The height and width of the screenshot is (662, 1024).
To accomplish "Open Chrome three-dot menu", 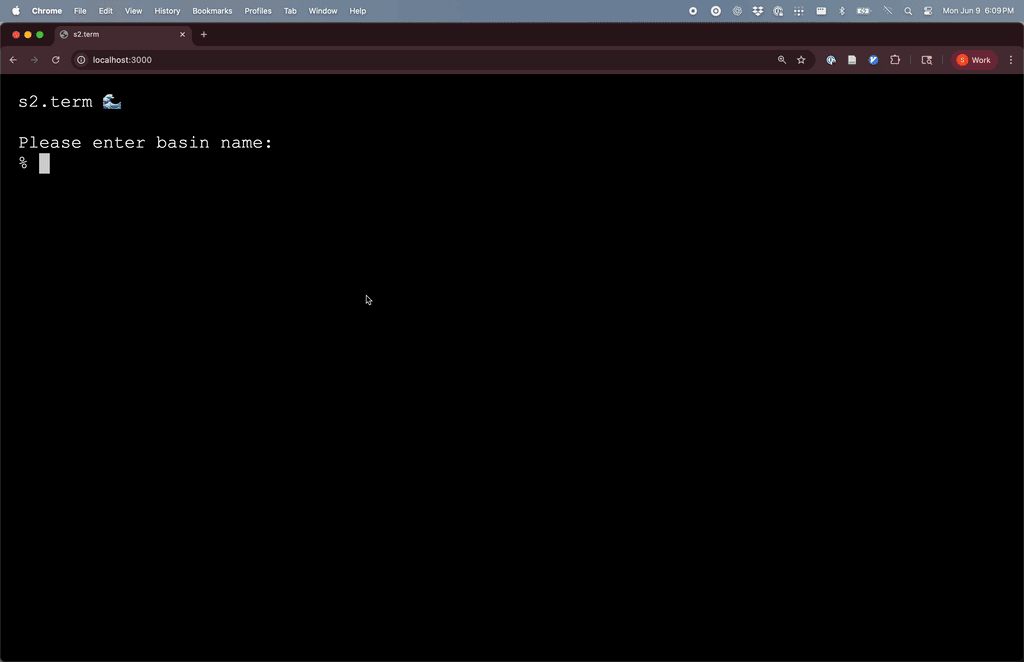I will (x=1011, y=60).
